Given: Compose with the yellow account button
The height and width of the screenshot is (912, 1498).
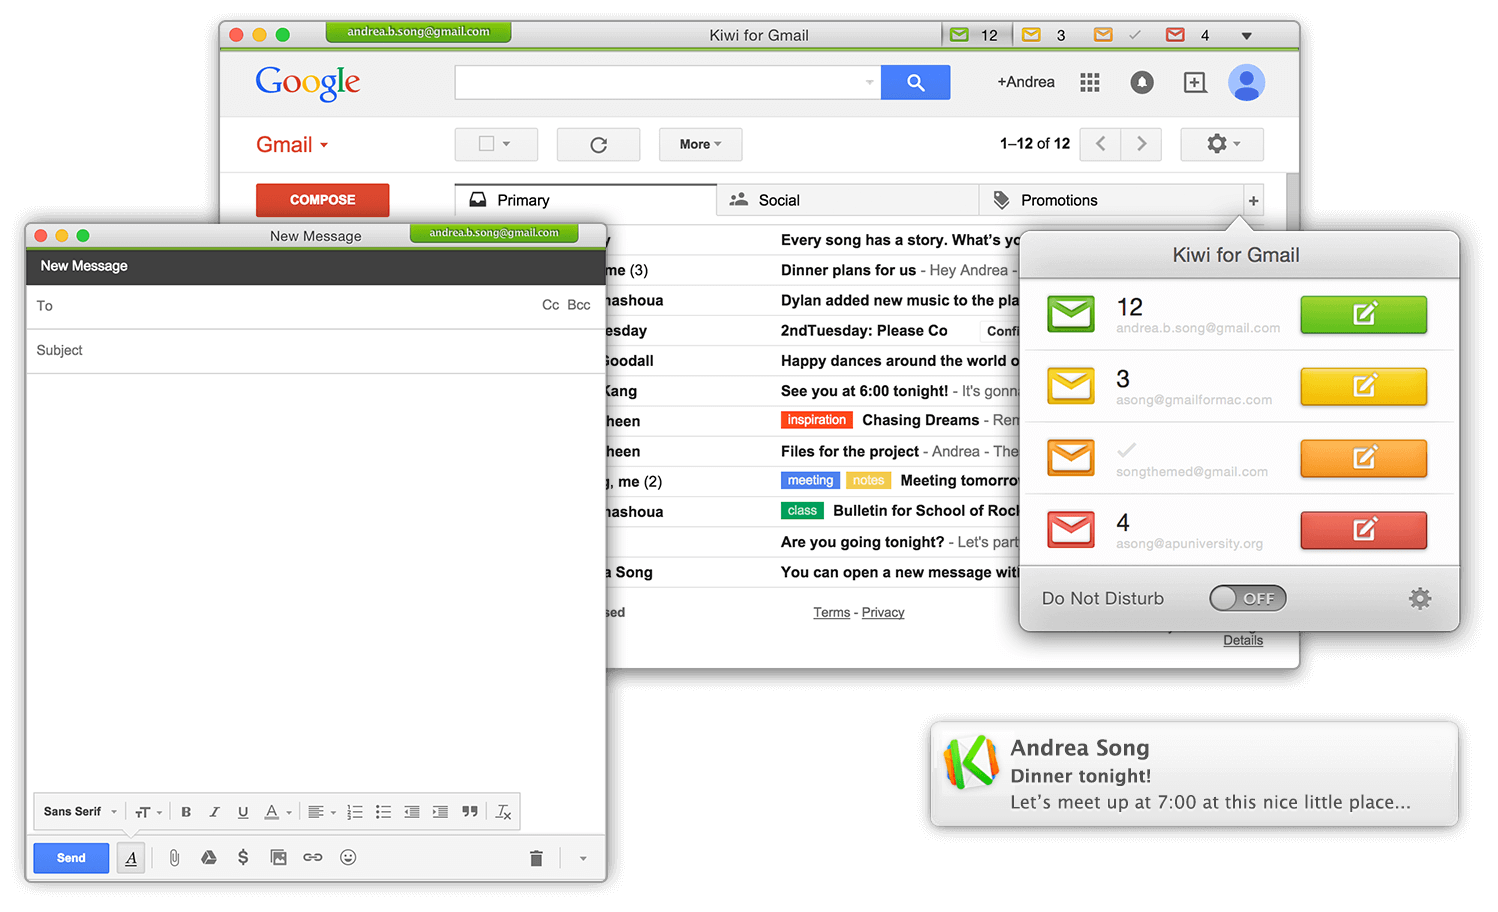Looking at the screenshot, I should pyautogui.click(x=1364, y=386).
